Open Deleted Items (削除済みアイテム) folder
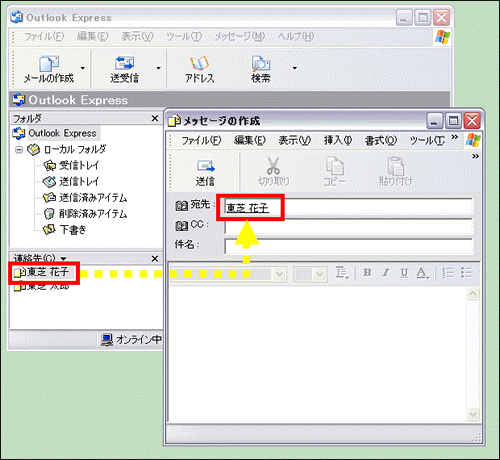Screen dimensions: 500x460 click(93, 213)
